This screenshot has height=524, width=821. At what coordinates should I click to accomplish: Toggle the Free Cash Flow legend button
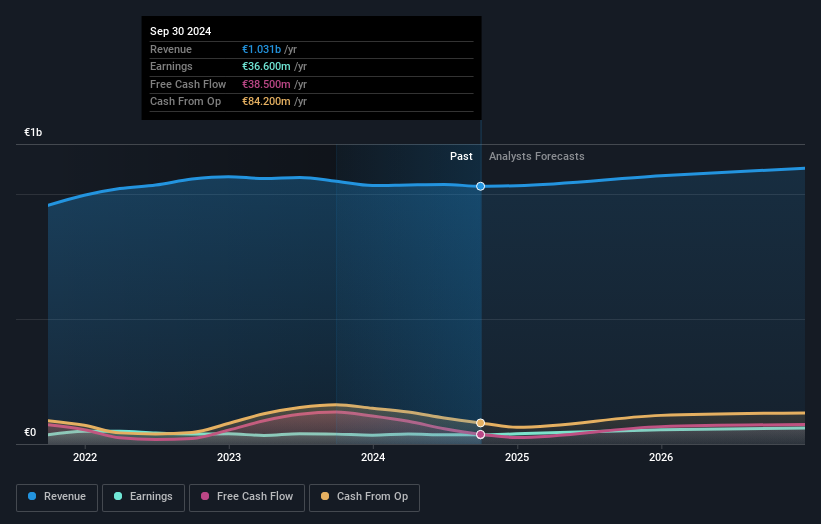pos(247,497)
